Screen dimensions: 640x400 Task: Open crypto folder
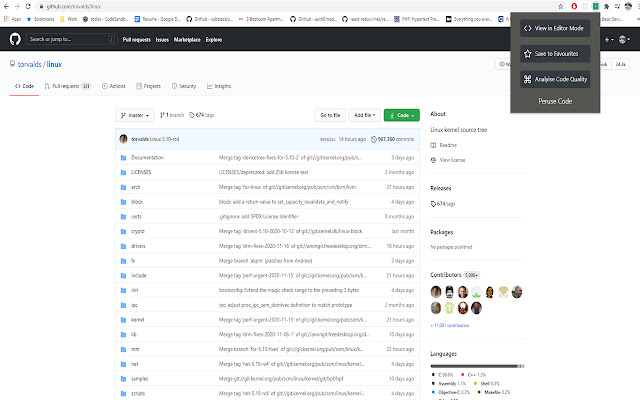tap(138, 231)
